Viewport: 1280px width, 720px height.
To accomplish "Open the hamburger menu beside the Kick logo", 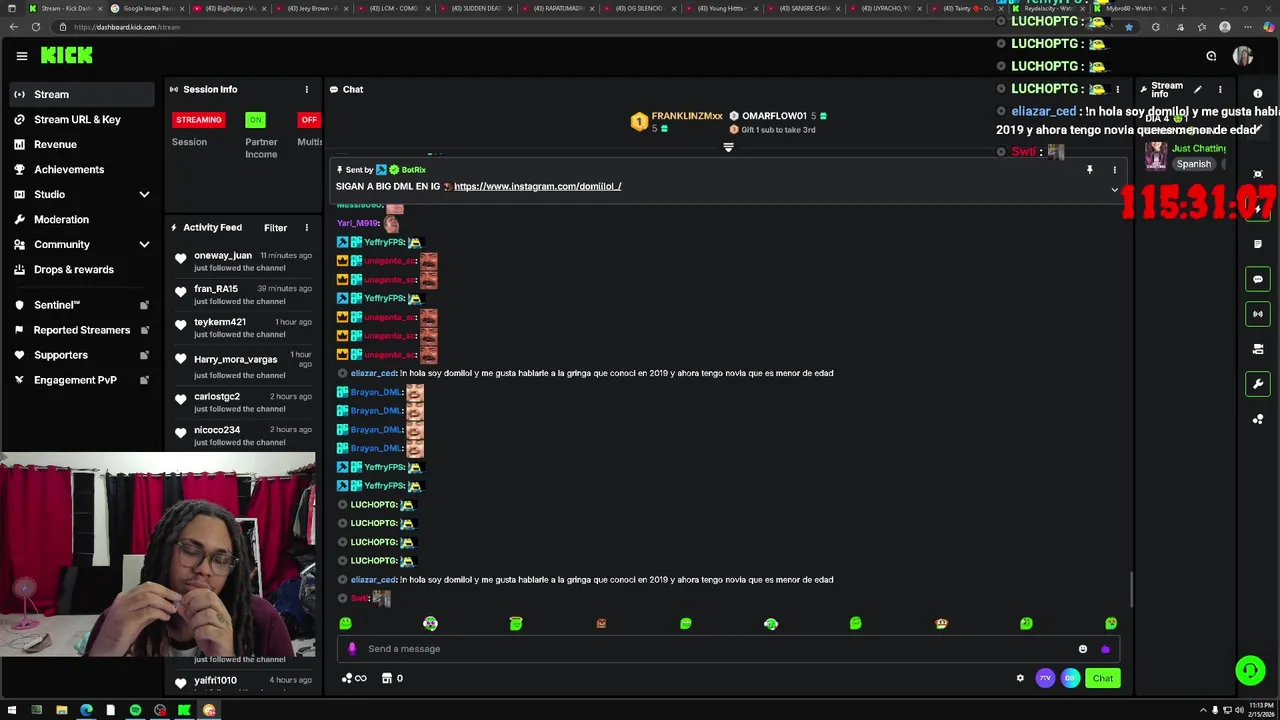I will (21, 56).
